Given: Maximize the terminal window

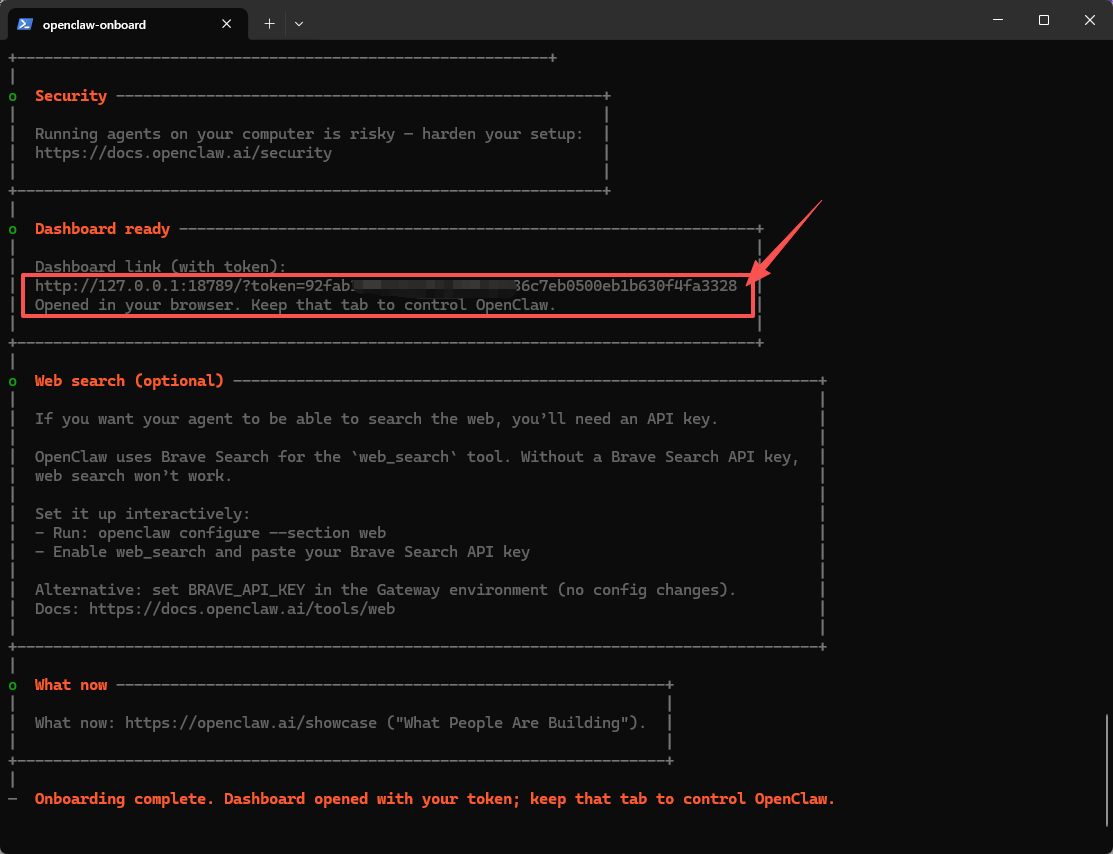Looking at the screenshot, I should pyautogui.click(x=1043, y=20).
